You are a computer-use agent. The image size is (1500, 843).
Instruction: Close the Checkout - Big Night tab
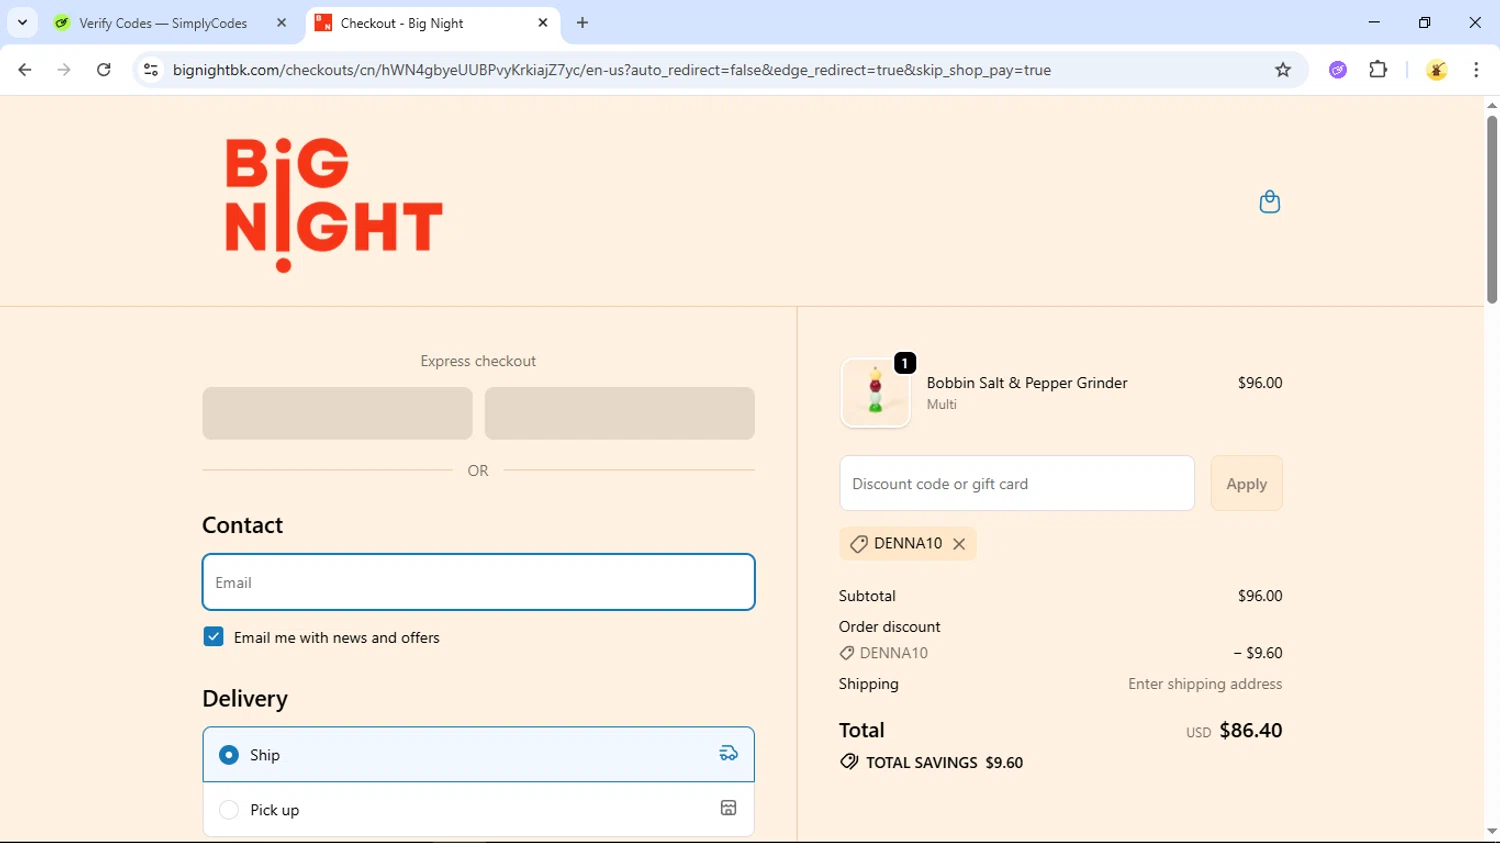[543, 23]
